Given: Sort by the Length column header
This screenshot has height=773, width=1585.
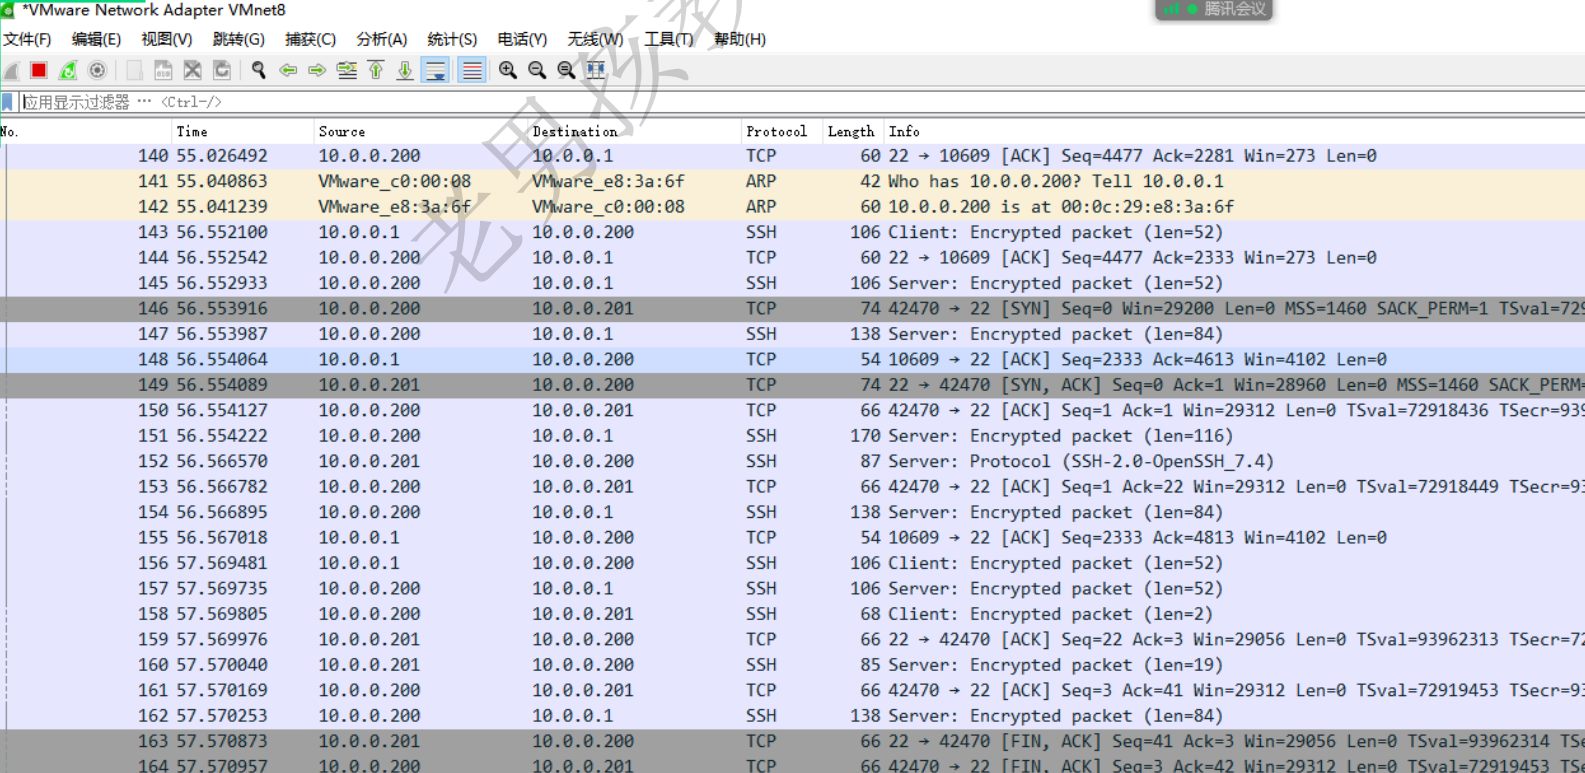Looking at the screenshot, I should [x=853, y=131].
